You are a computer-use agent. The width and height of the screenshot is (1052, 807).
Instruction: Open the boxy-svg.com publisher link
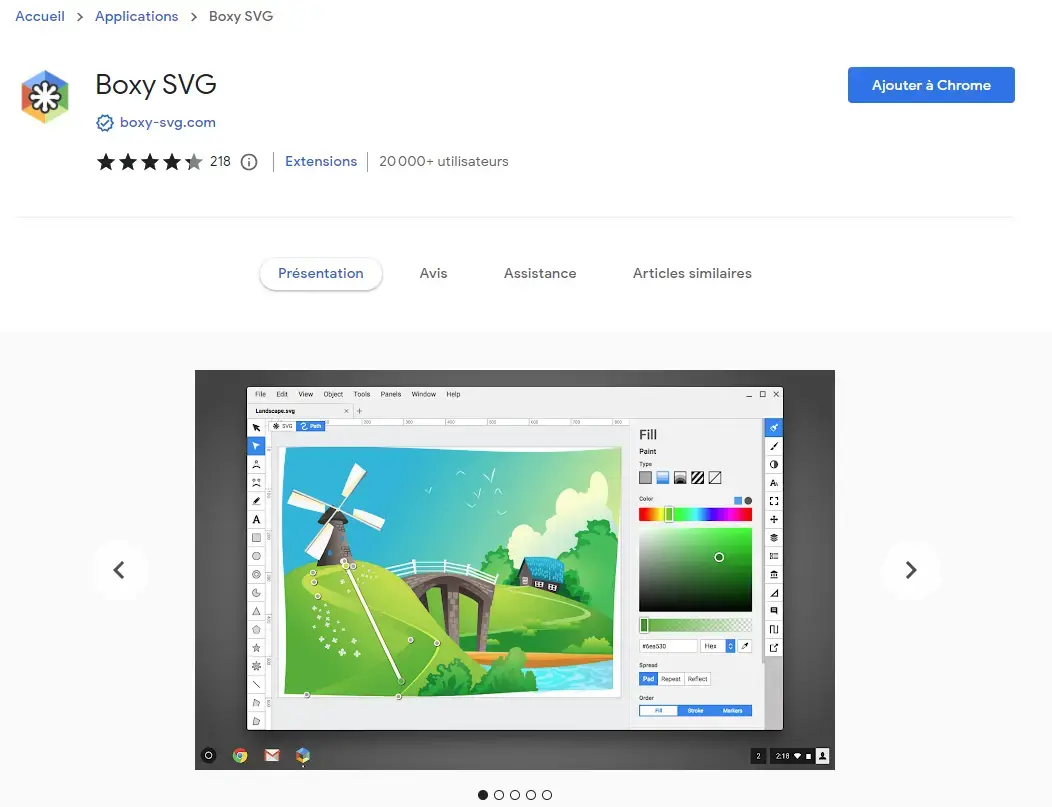pos(168,123)
